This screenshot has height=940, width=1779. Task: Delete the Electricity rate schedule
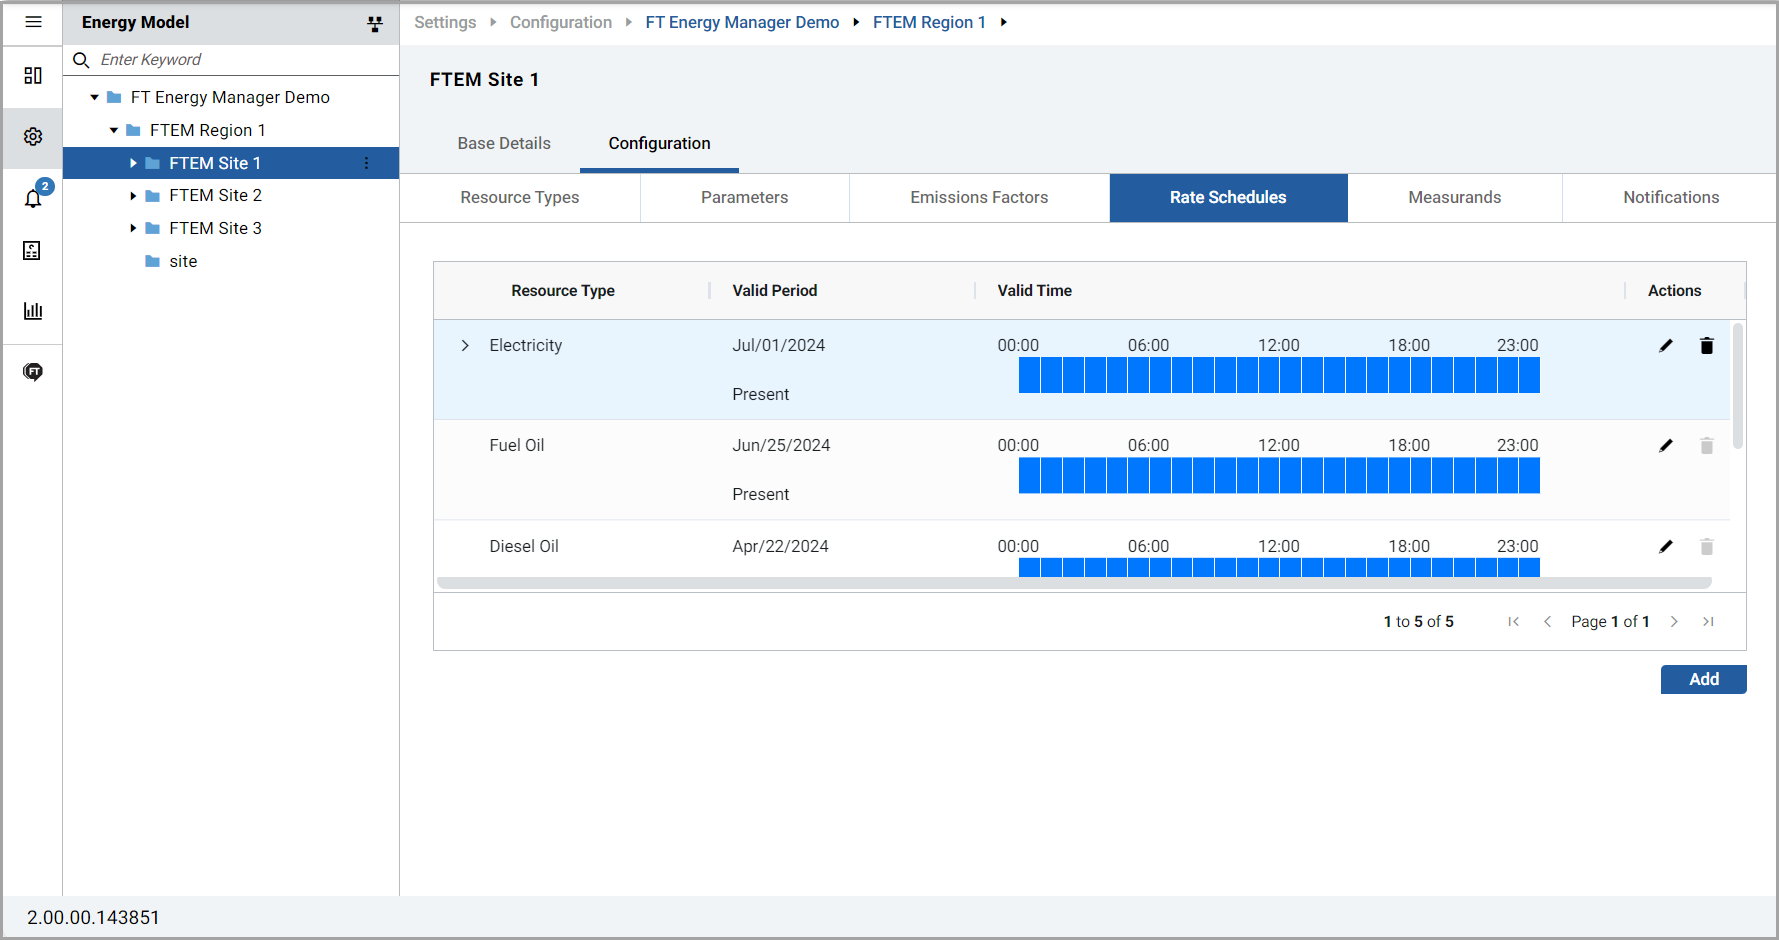click(x=1707, y=346)
